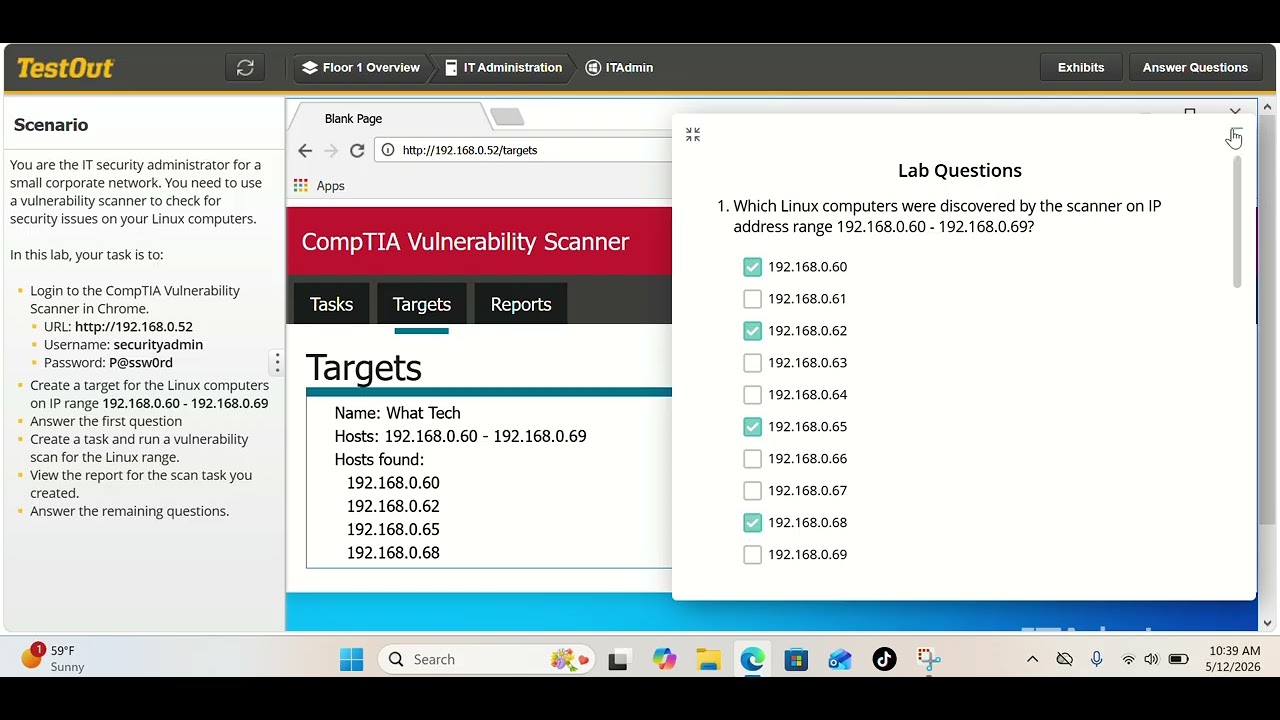Check the 192.168.0.63 checkbox

pyautogui.click(x=753, y=363)
